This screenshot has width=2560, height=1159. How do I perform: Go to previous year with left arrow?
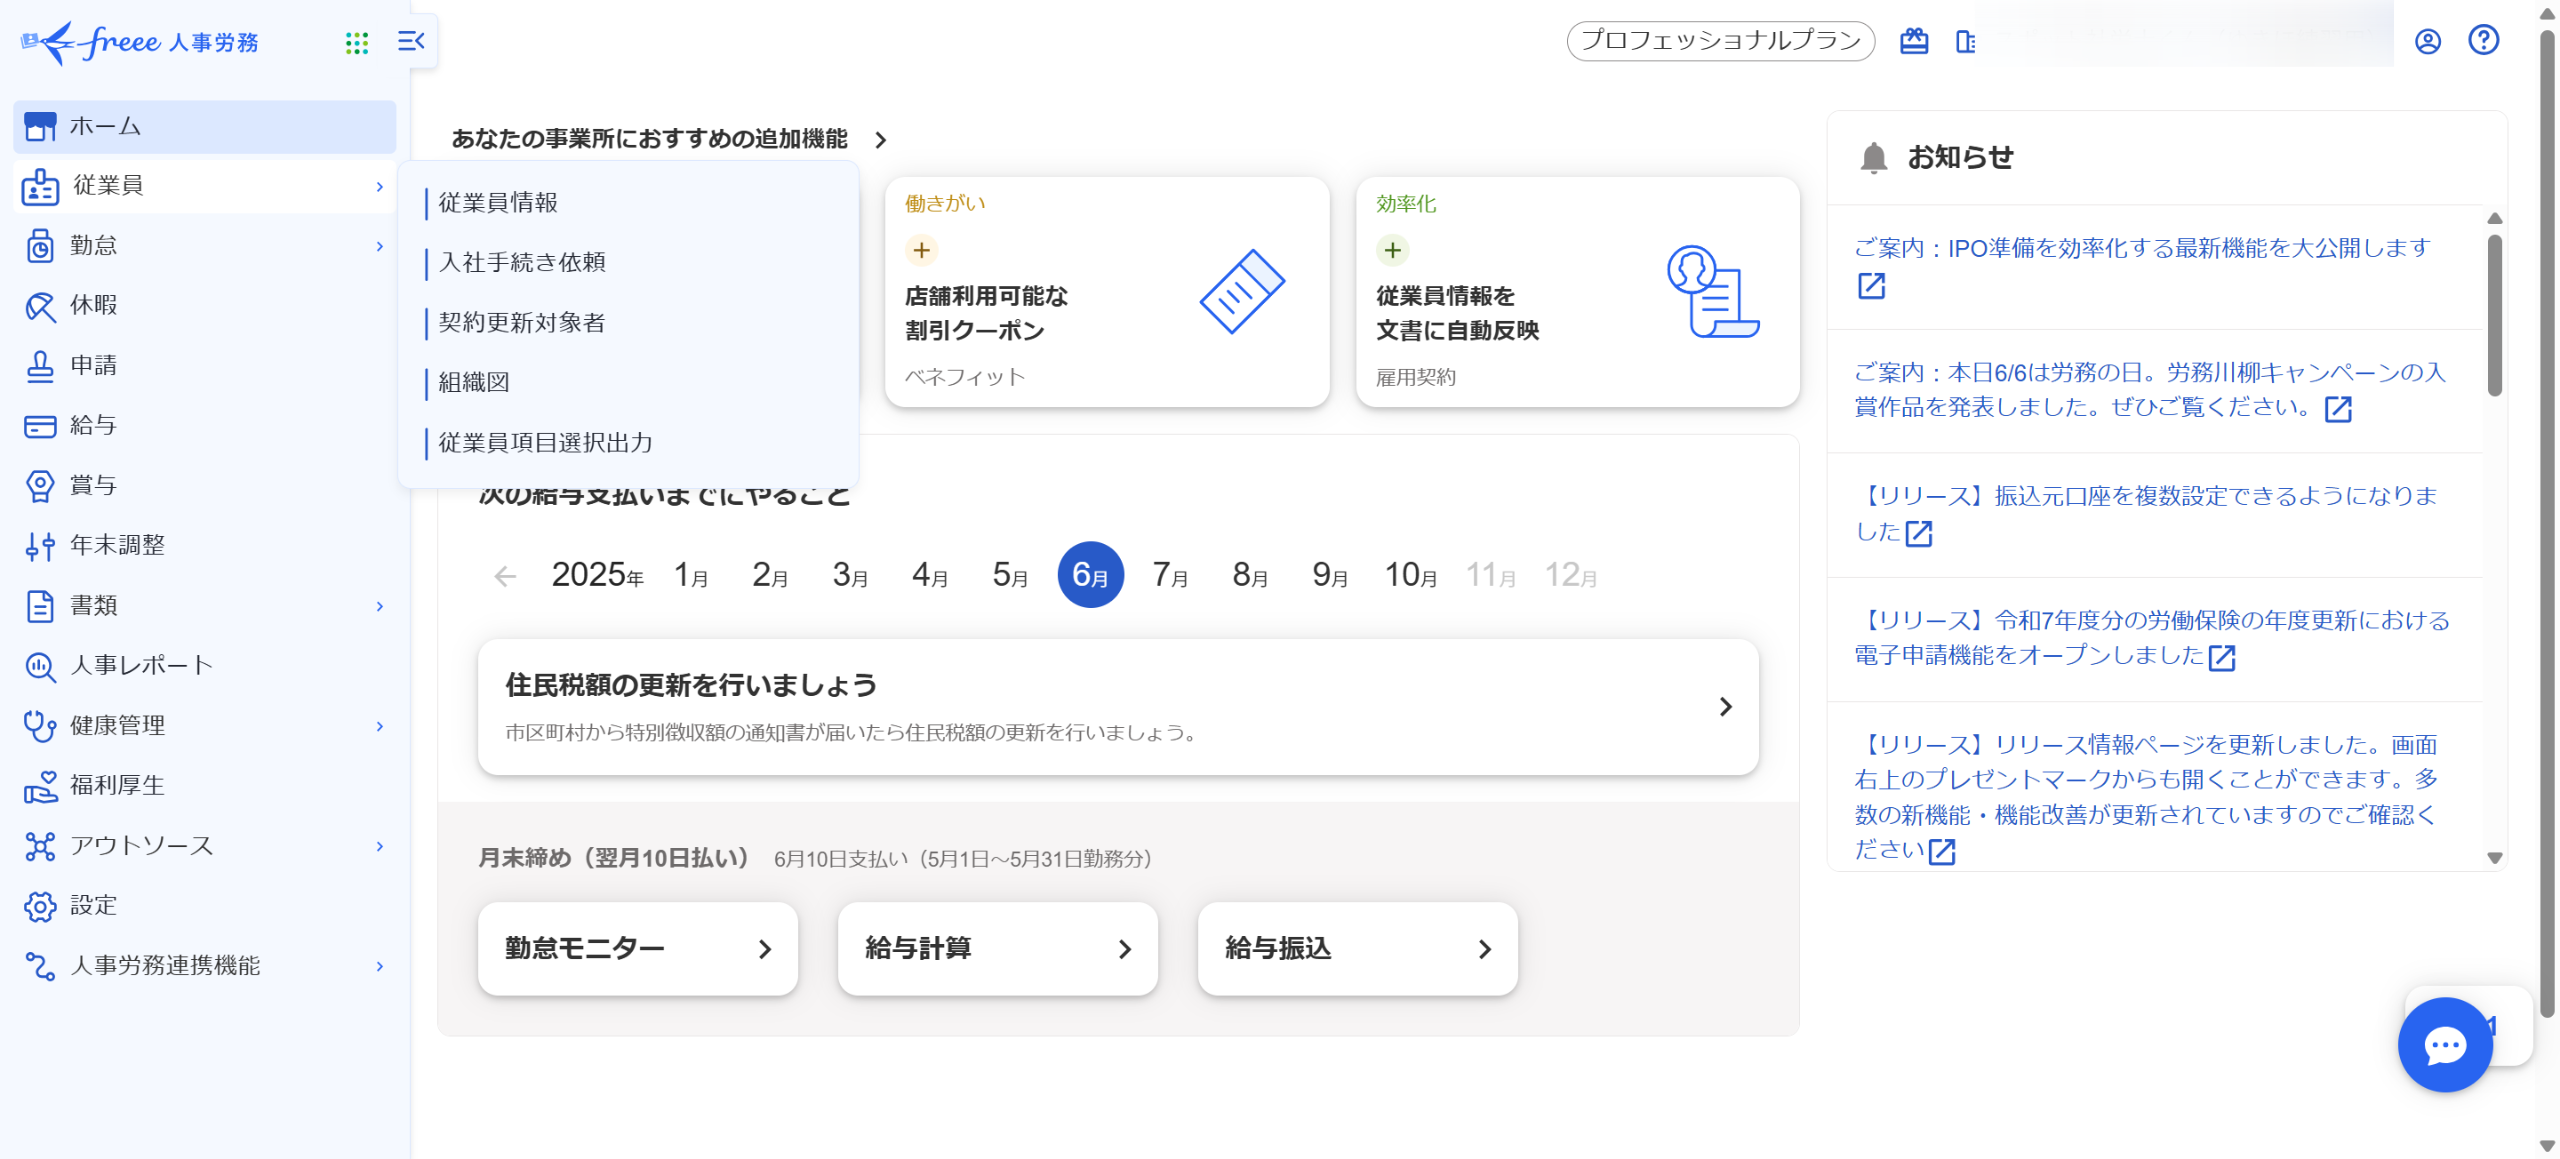(x=505, y=576)
